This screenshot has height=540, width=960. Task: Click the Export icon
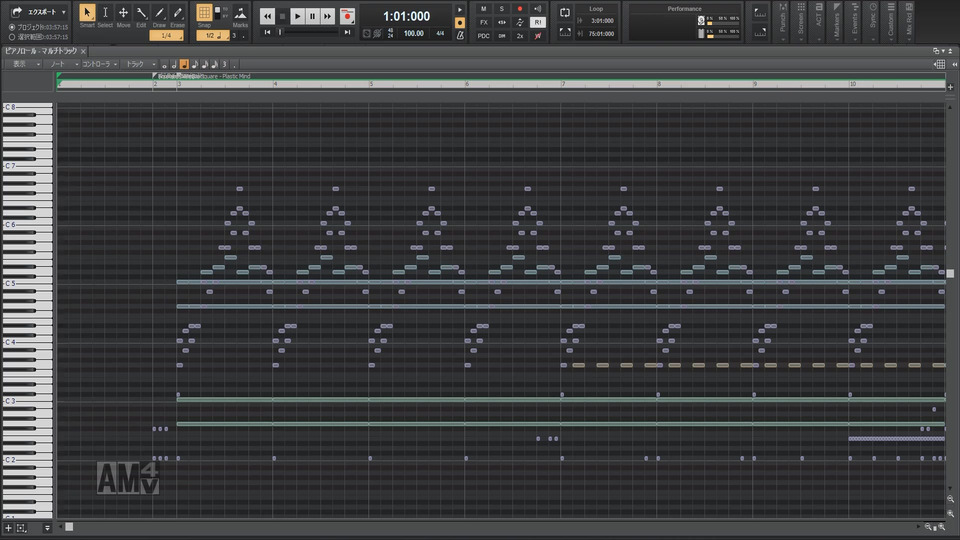[17, 12]
